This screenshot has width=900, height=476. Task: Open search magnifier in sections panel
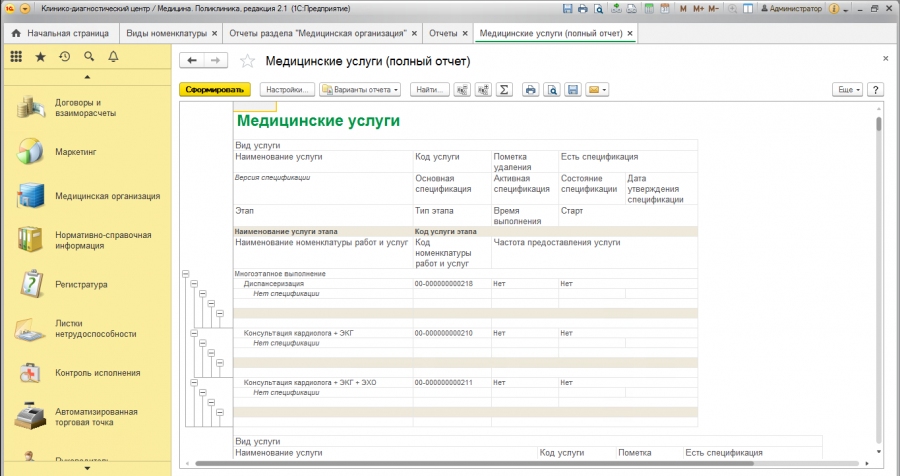pos(89,56)
